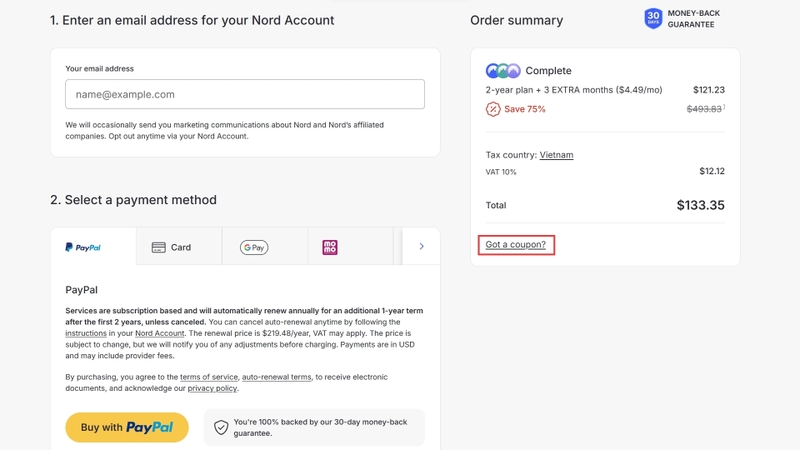
Task: Open the terms of service link
Action: tap(209, 377)
